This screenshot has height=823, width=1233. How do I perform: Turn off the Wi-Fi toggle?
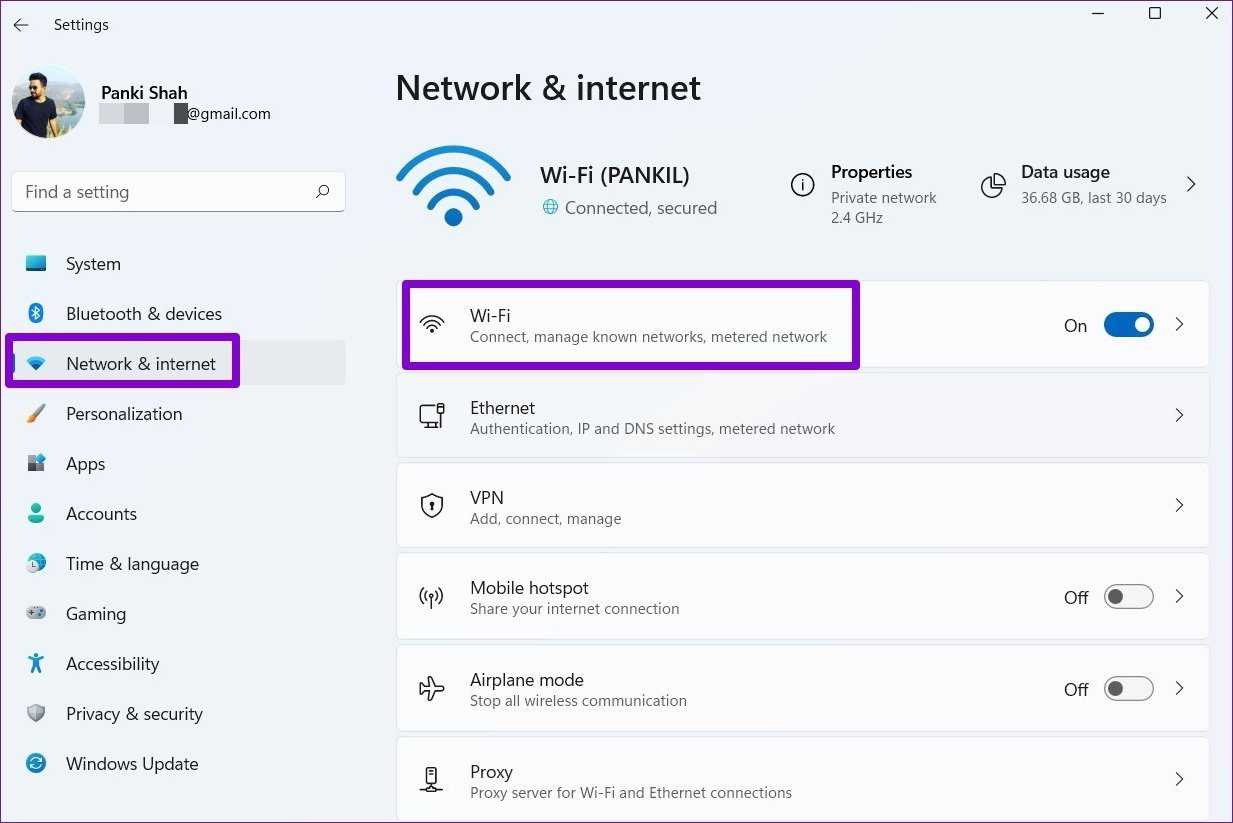(1128, 325)
